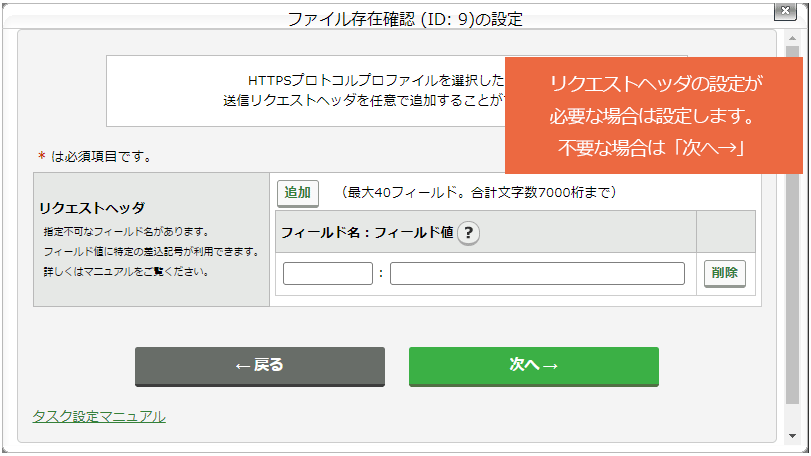Click the フィールド値に特定の差込記号 note text

(151, 252)
